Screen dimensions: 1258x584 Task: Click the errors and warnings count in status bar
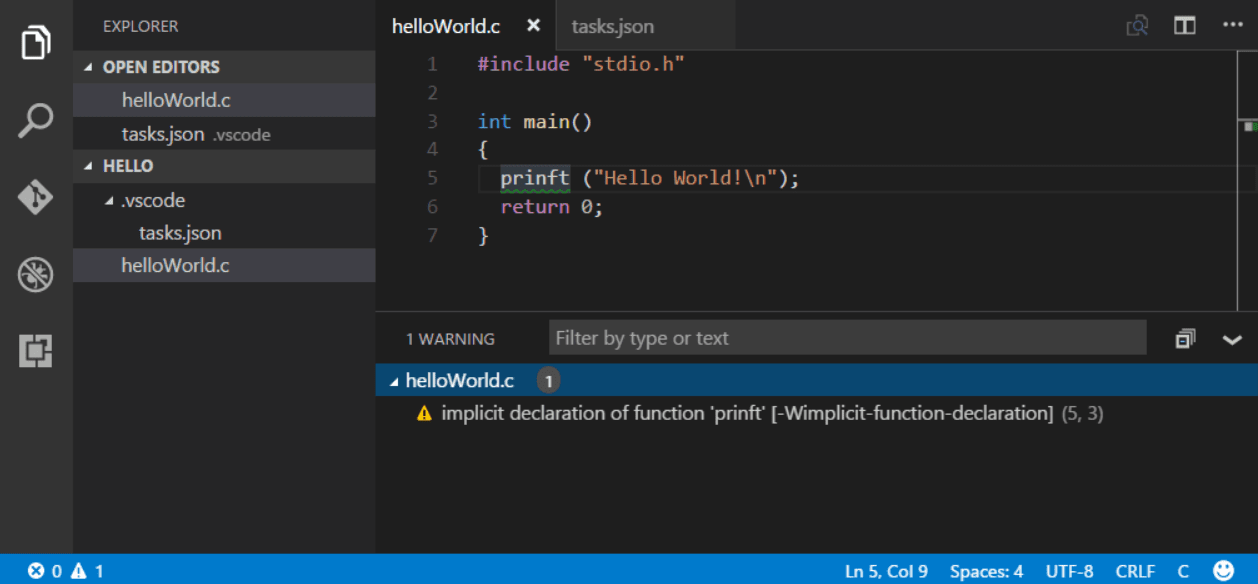click(66, 571)
